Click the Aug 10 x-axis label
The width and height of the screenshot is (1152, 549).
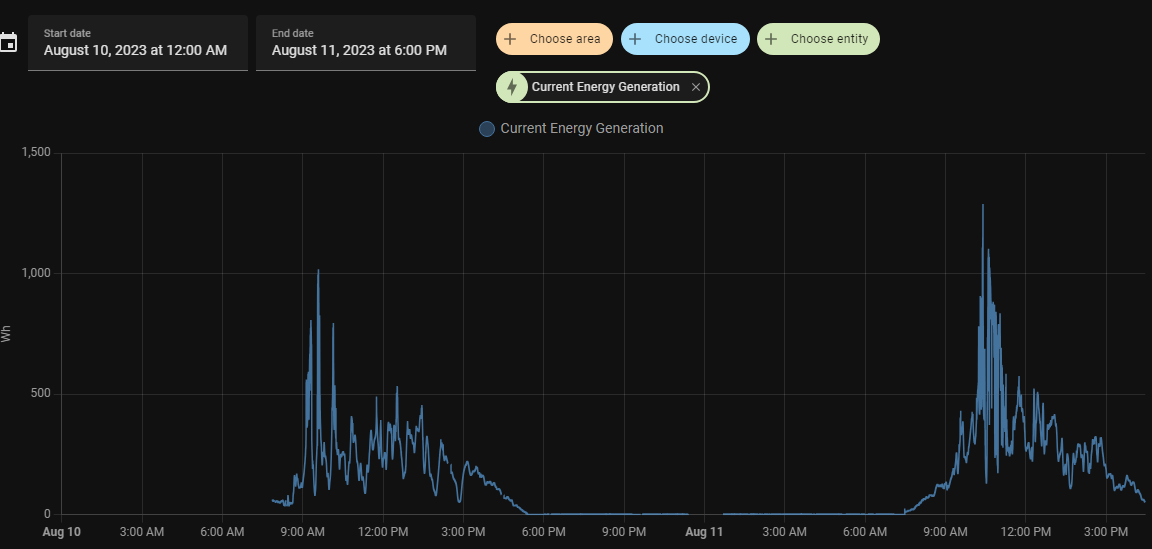[62, 531]
